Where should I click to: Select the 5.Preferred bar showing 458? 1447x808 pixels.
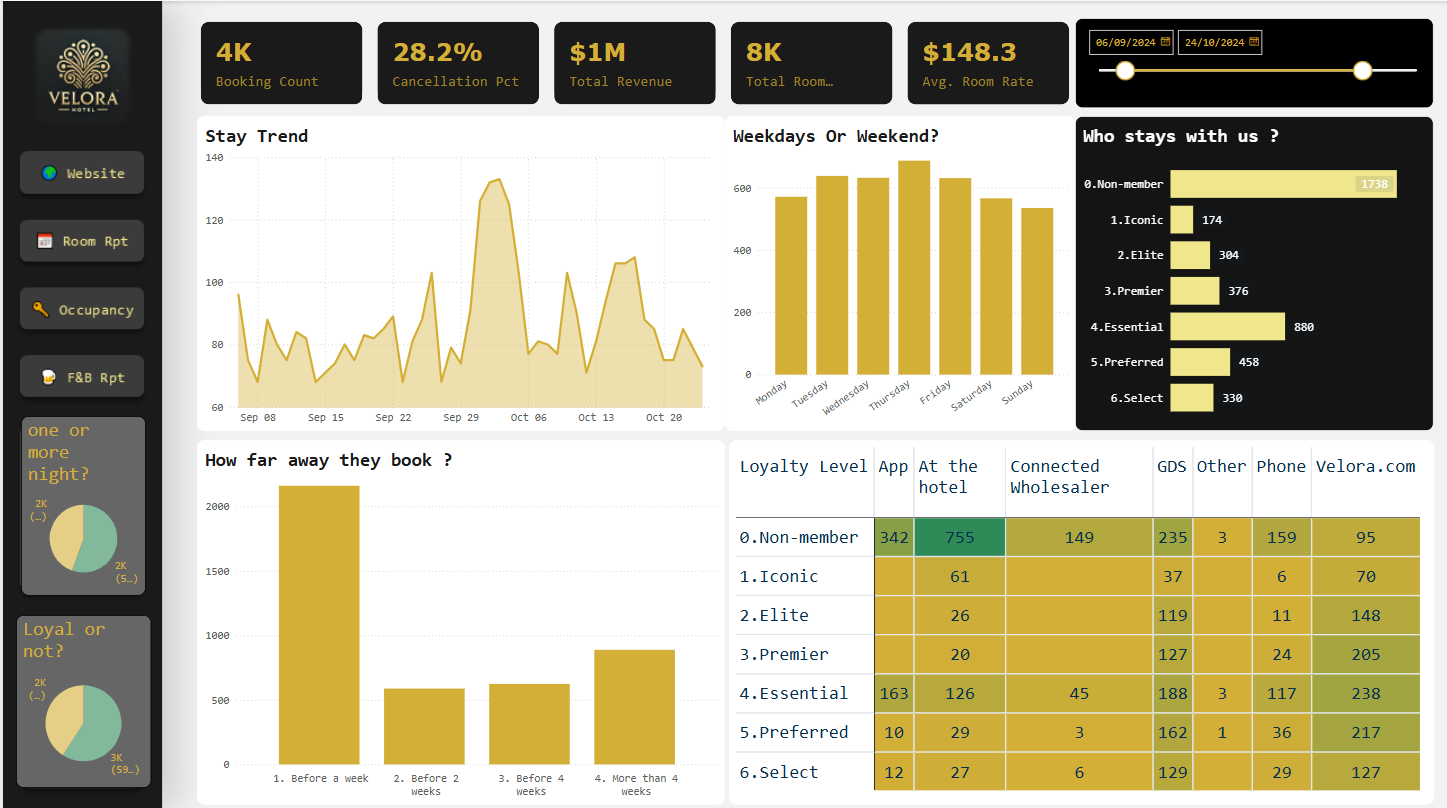tap(1200, 362)
